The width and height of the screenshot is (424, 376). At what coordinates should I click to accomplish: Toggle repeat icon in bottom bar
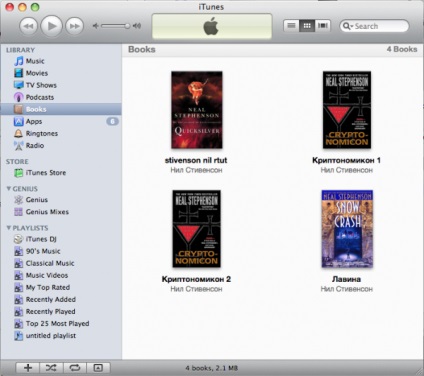point(75,368)
